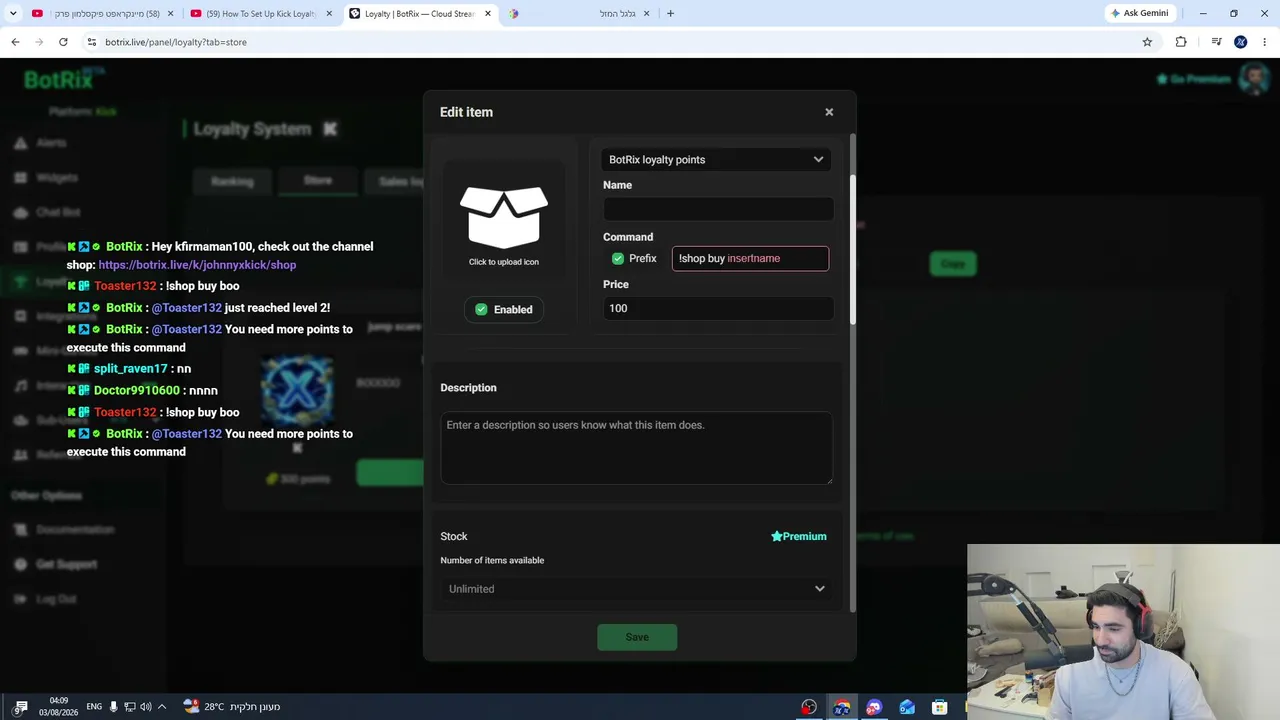Bookmark this page with the star icon
Screen dimensions: 1280x720
(x=1147, y=42)
